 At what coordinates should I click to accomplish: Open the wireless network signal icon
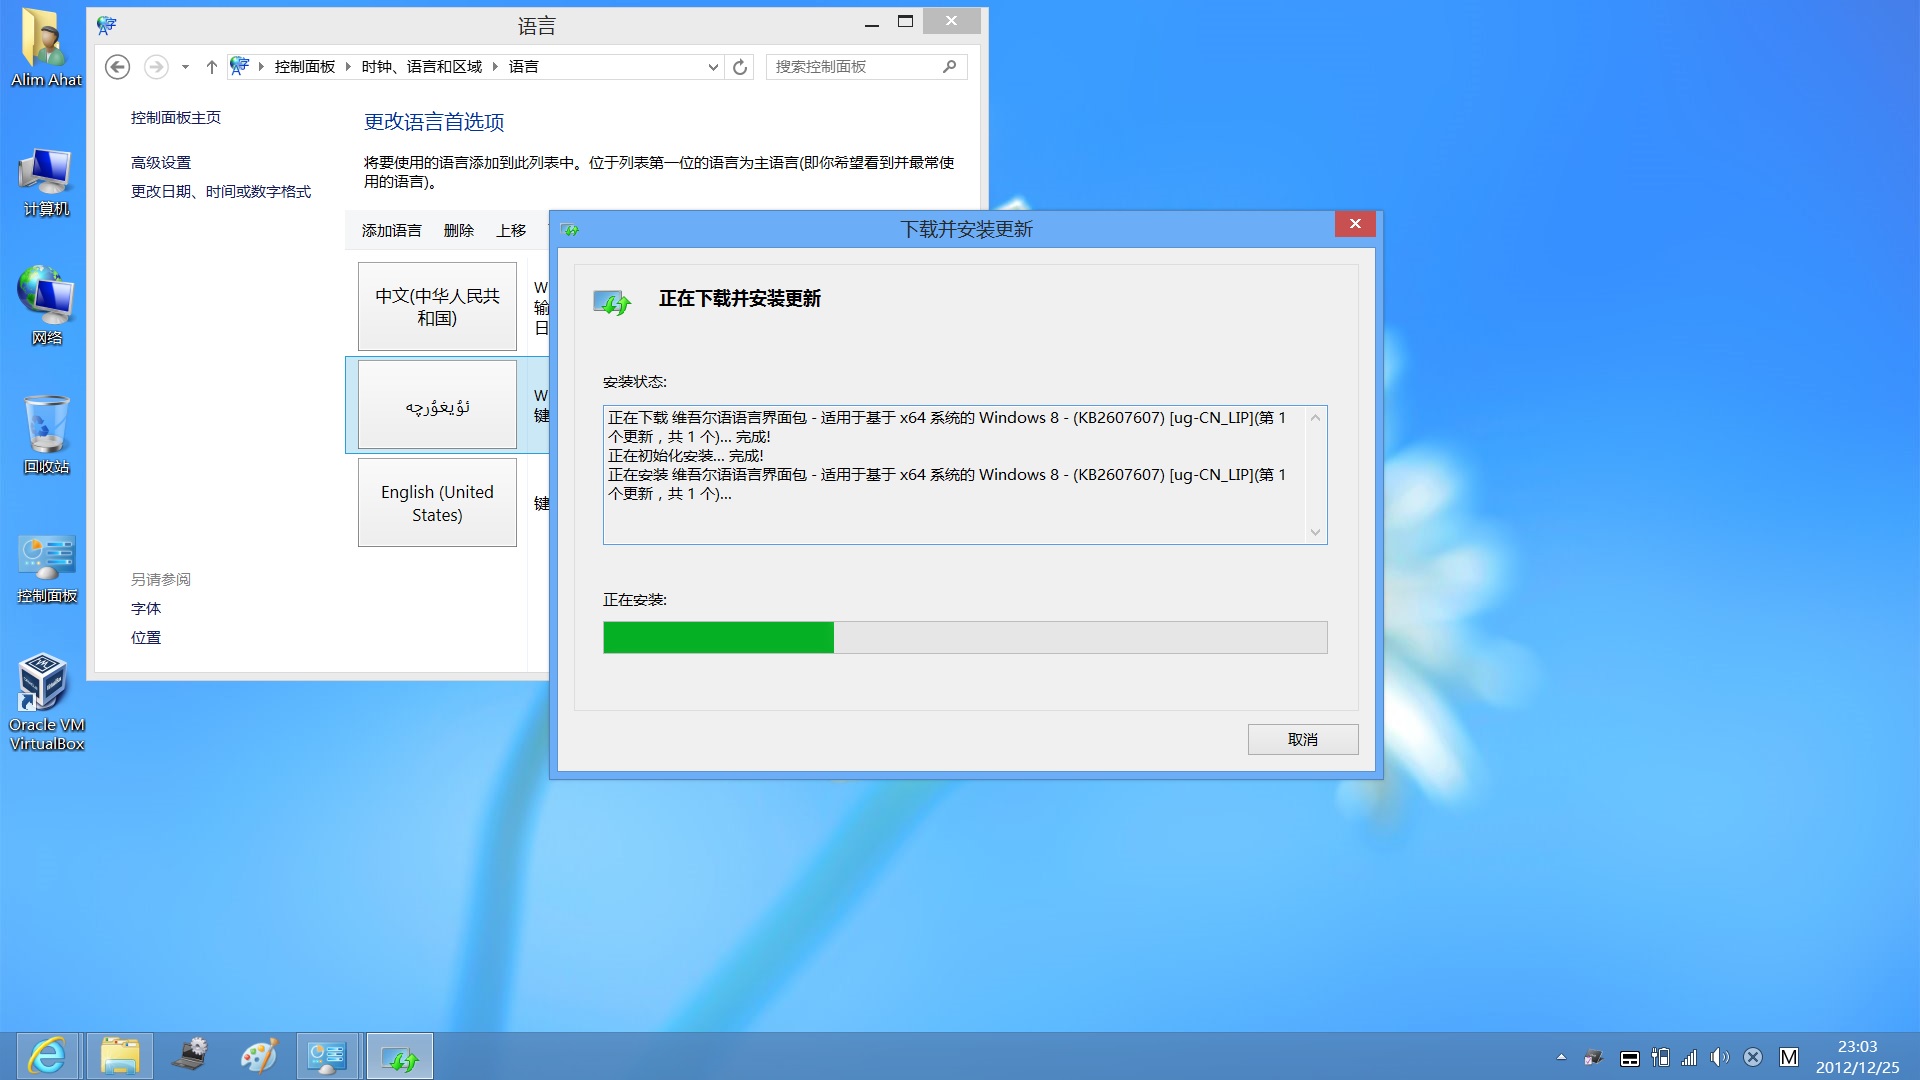1689,1057
